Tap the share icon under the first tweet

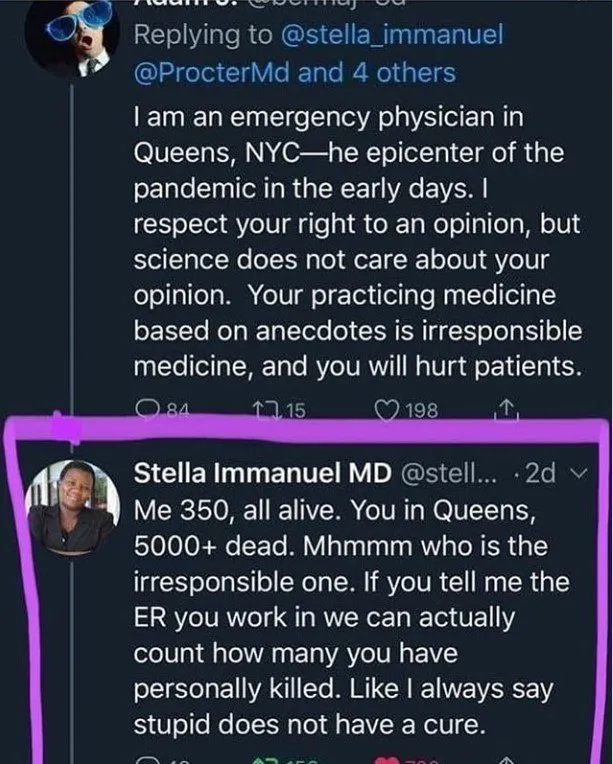click(507, 410)
